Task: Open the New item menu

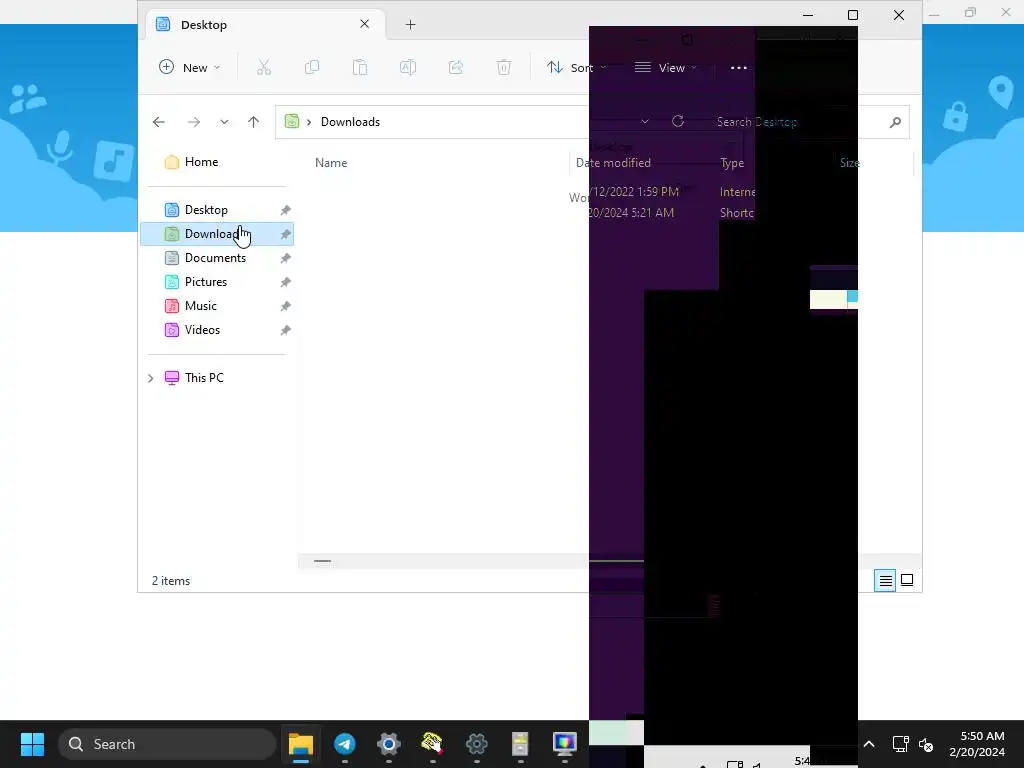Action: pos(189,67)
